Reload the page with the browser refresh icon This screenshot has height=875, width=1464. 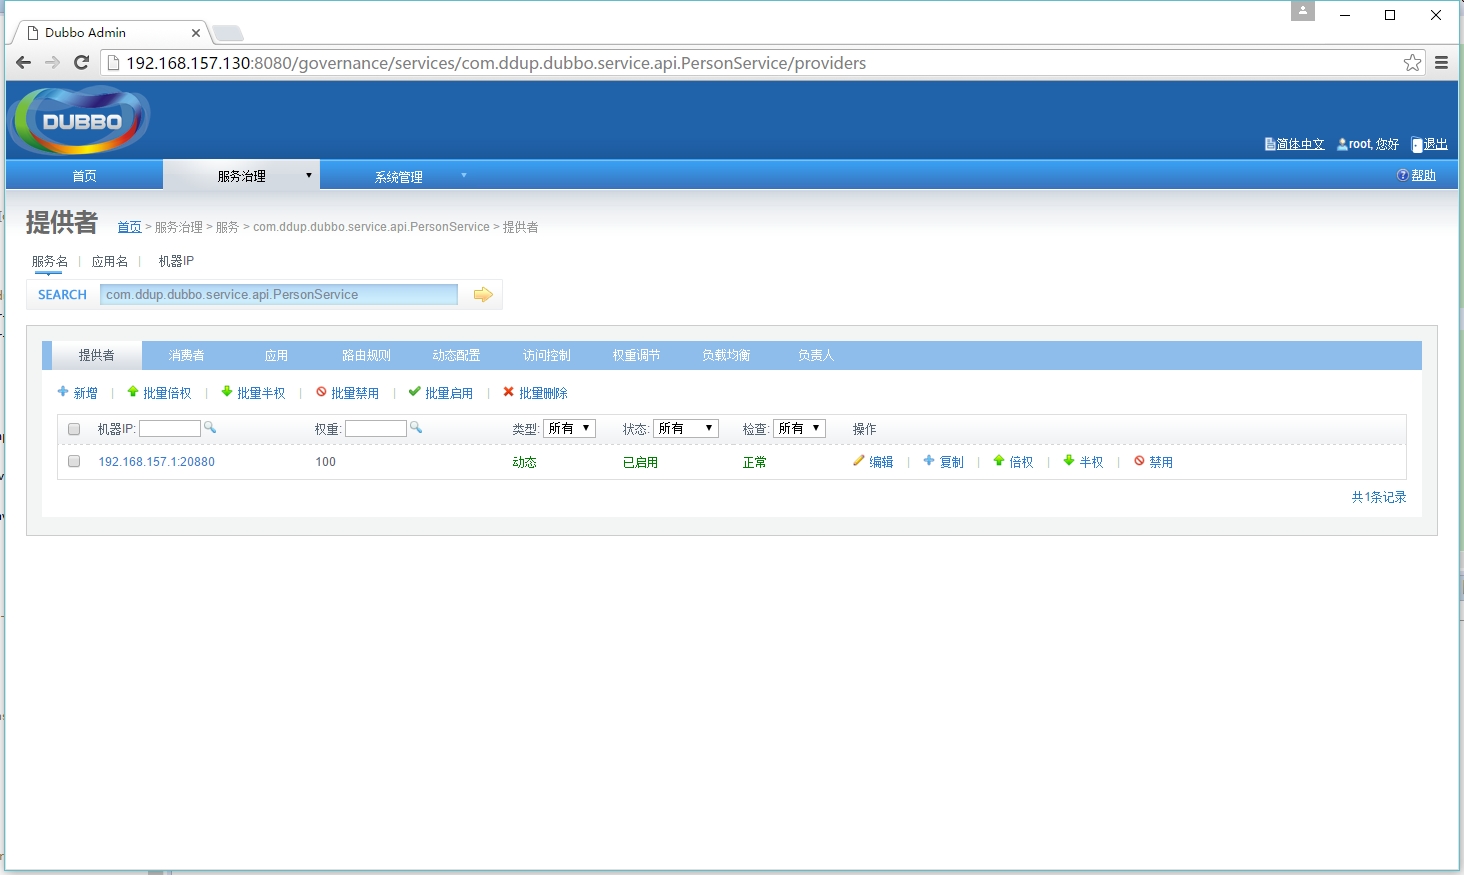tap(82, 63)
